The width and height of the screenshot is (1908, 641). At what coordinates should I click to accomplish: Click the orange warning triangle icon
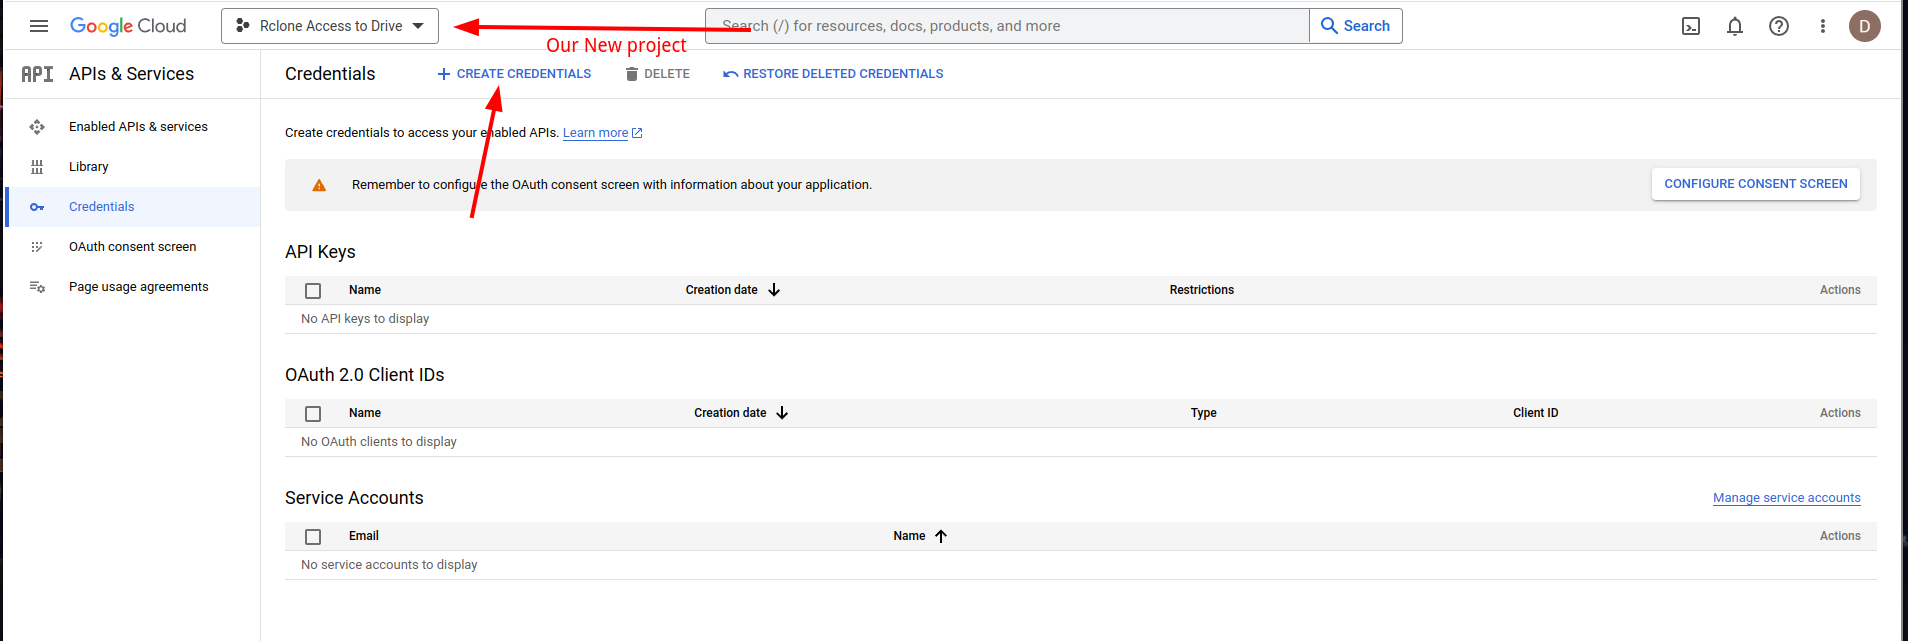click(x=319, y=185)
